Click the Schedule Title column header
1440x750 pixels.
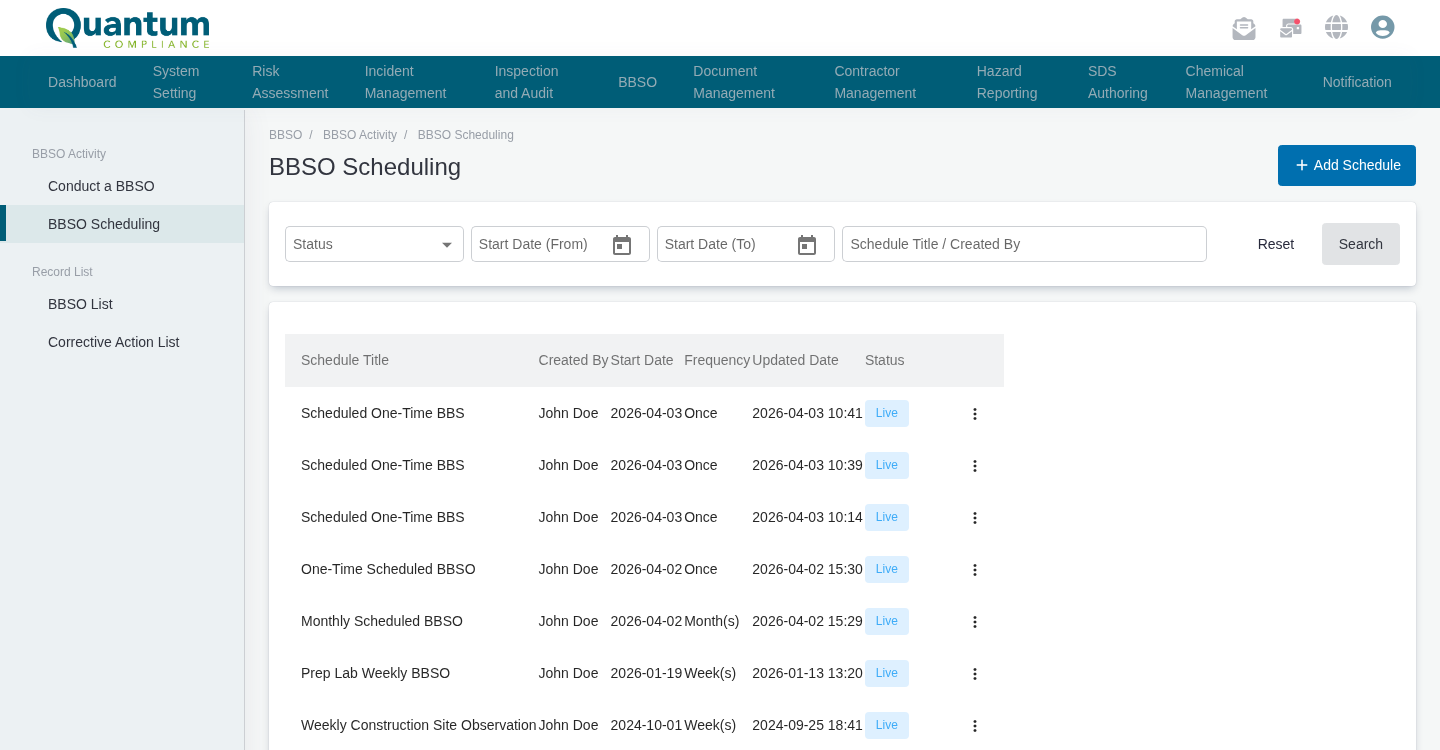click(345, 360)
